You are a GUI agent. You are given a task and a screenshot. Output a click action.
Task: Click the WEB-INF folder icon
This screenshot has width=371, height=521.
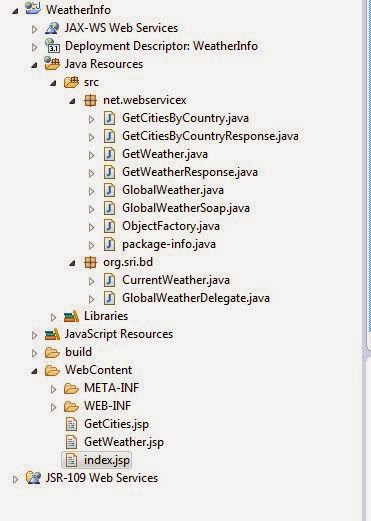pos(71,406)
